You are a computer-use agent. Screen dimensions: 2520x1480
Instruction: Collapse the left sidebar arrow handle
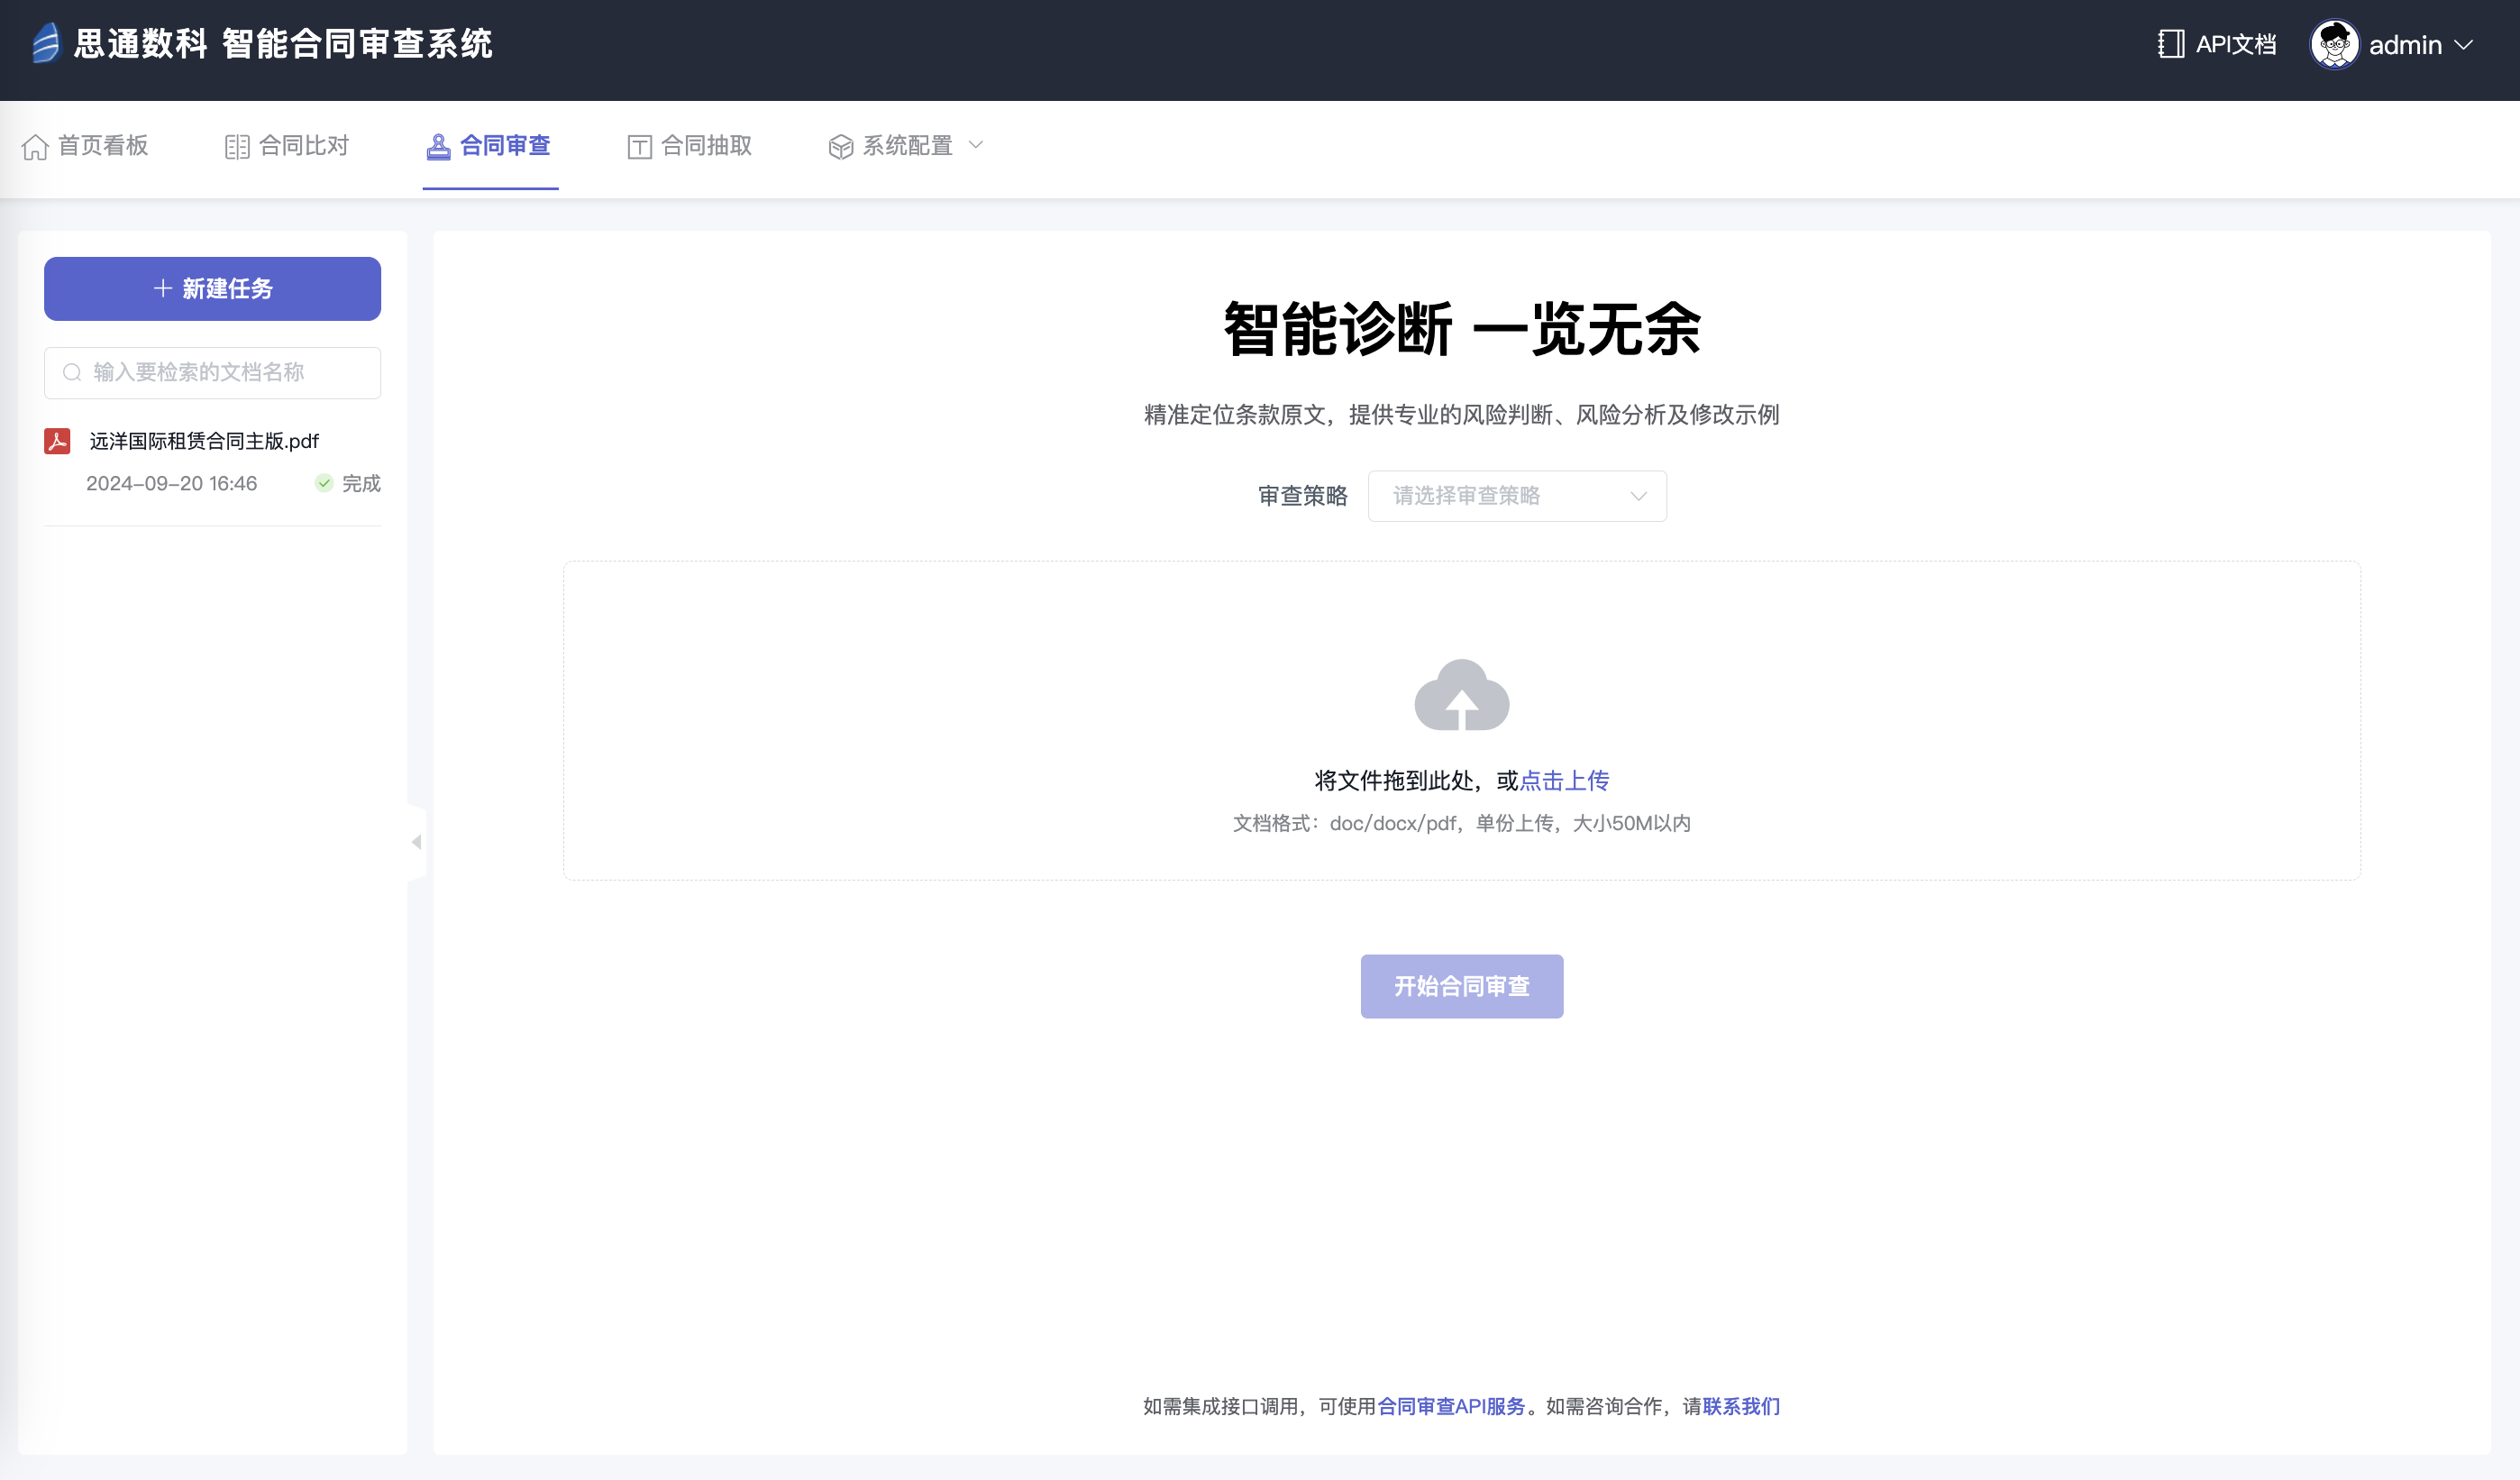(x=416, y=842)
